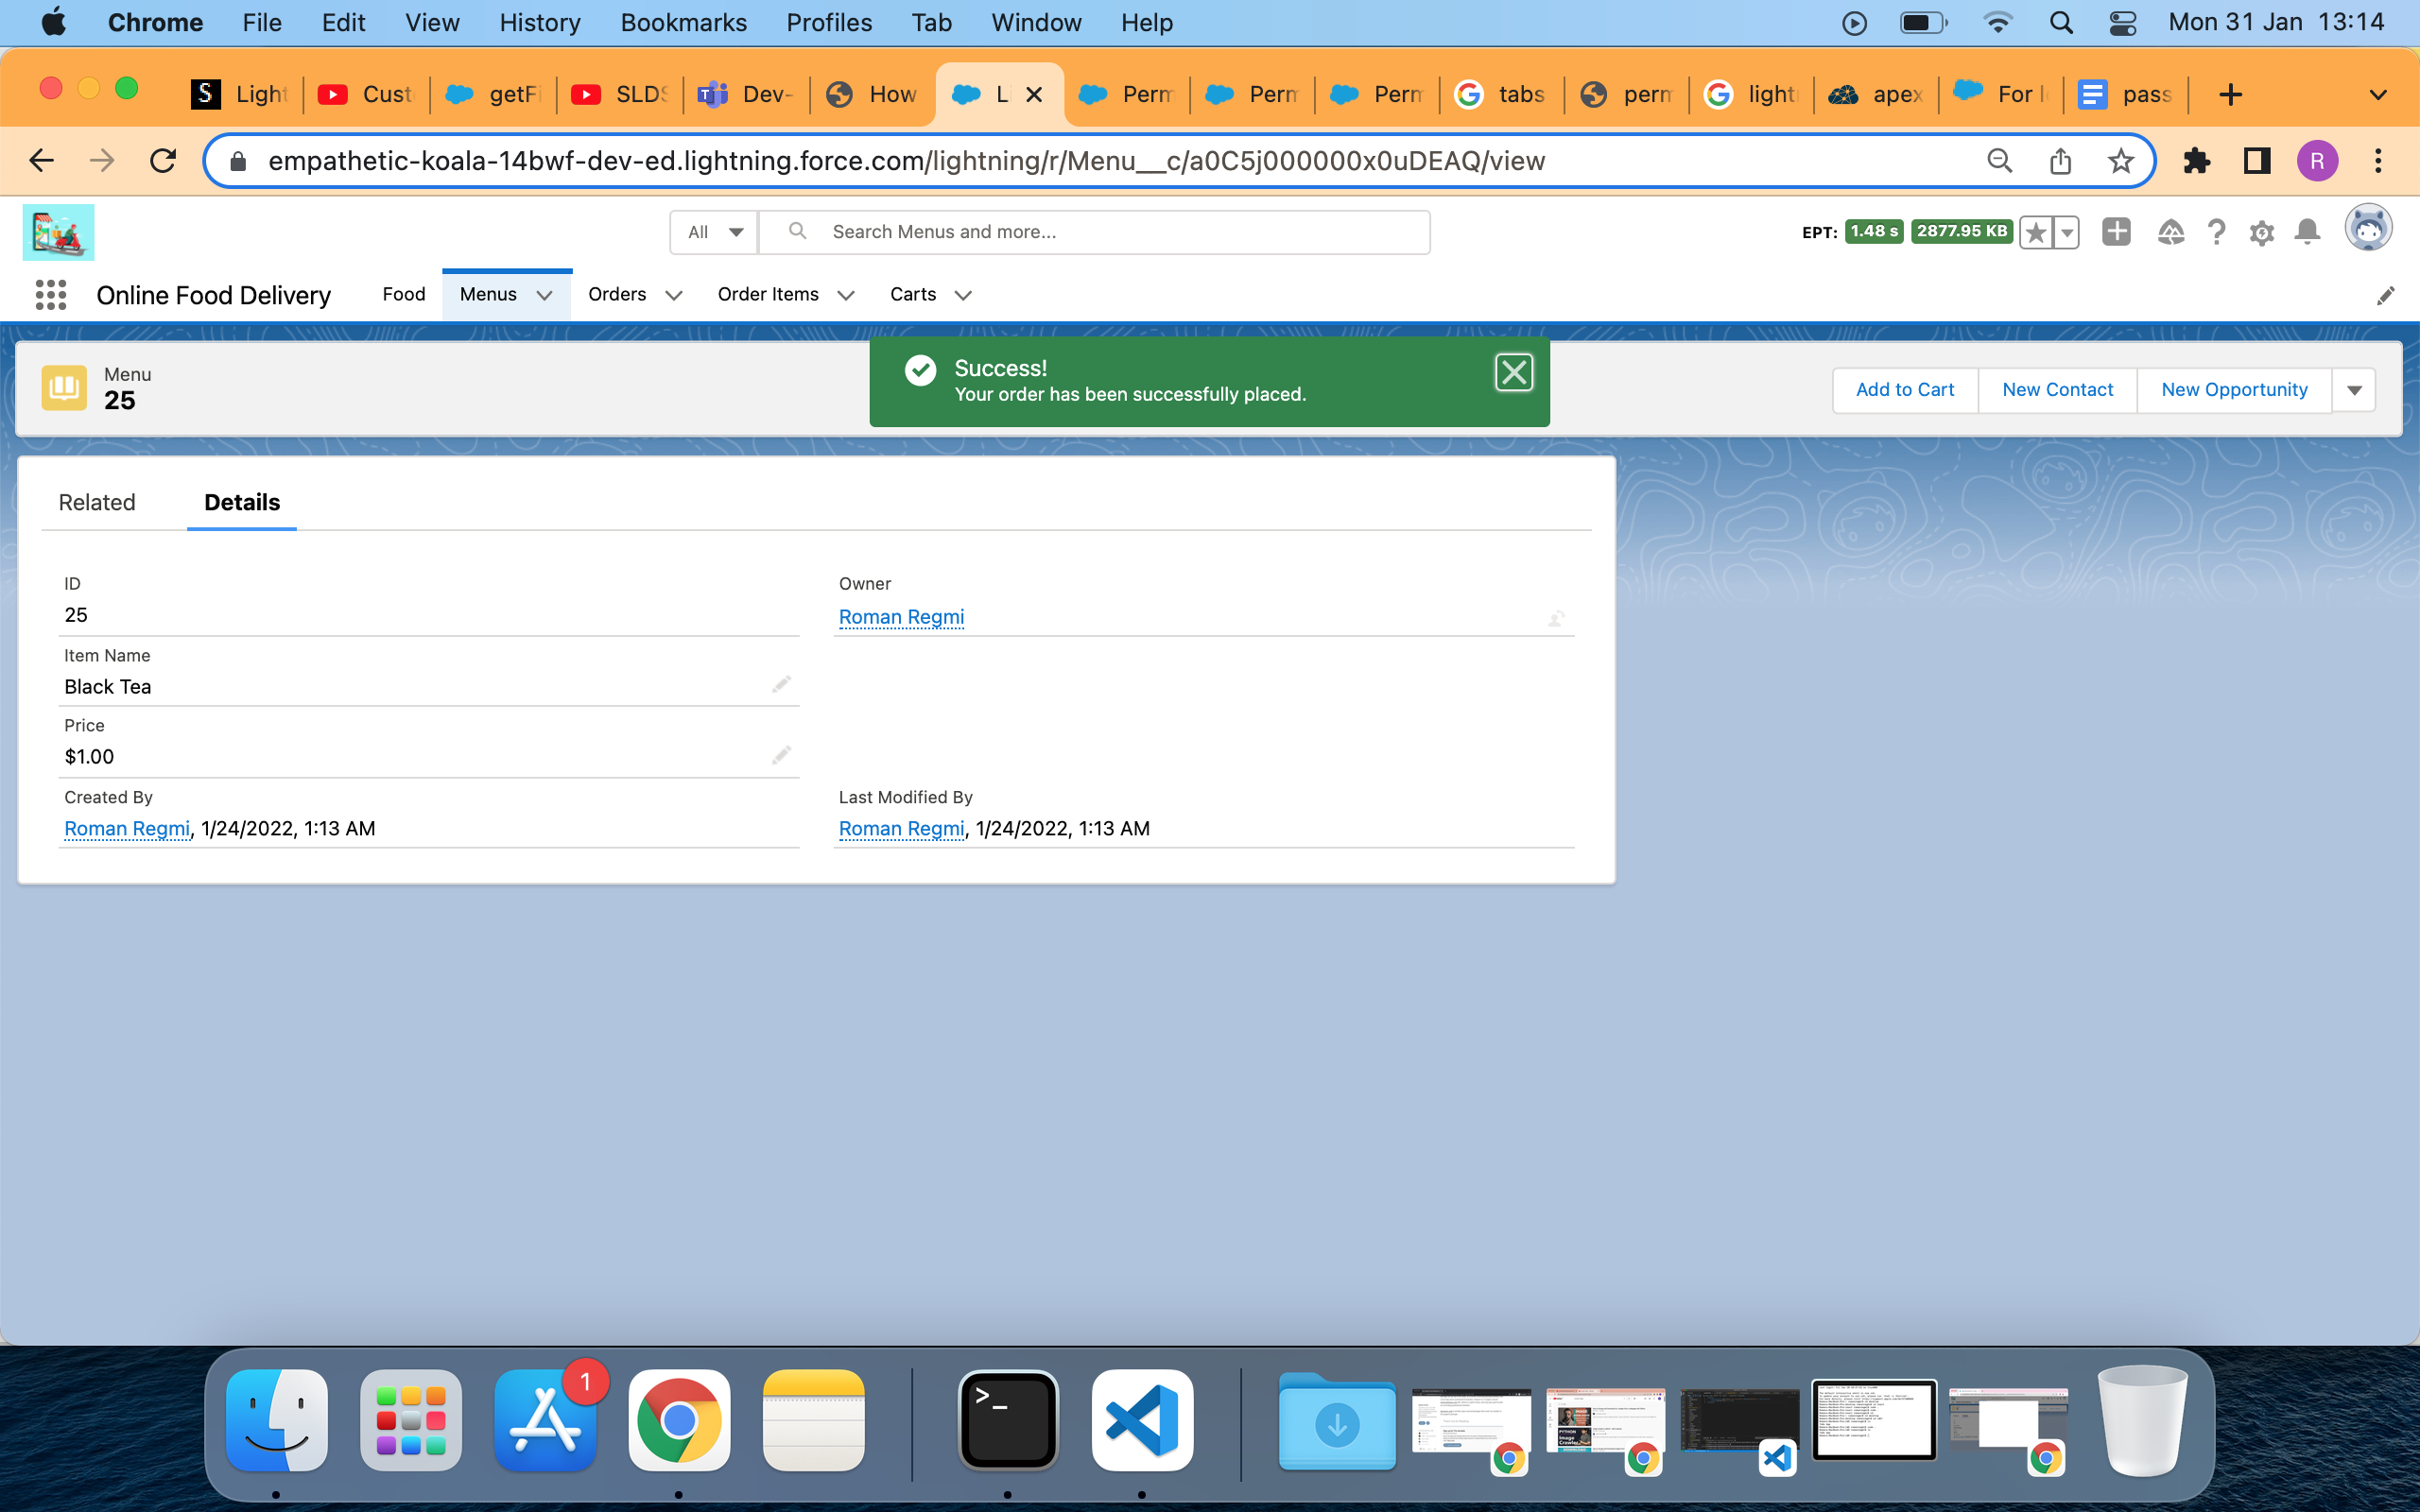
Task: Click the favorites star button
Action: (2035, 233)
